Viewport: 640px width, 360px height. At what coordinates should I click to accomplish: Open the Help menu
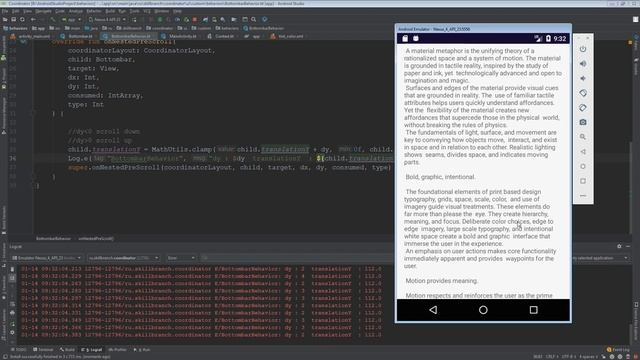point(177,11)
